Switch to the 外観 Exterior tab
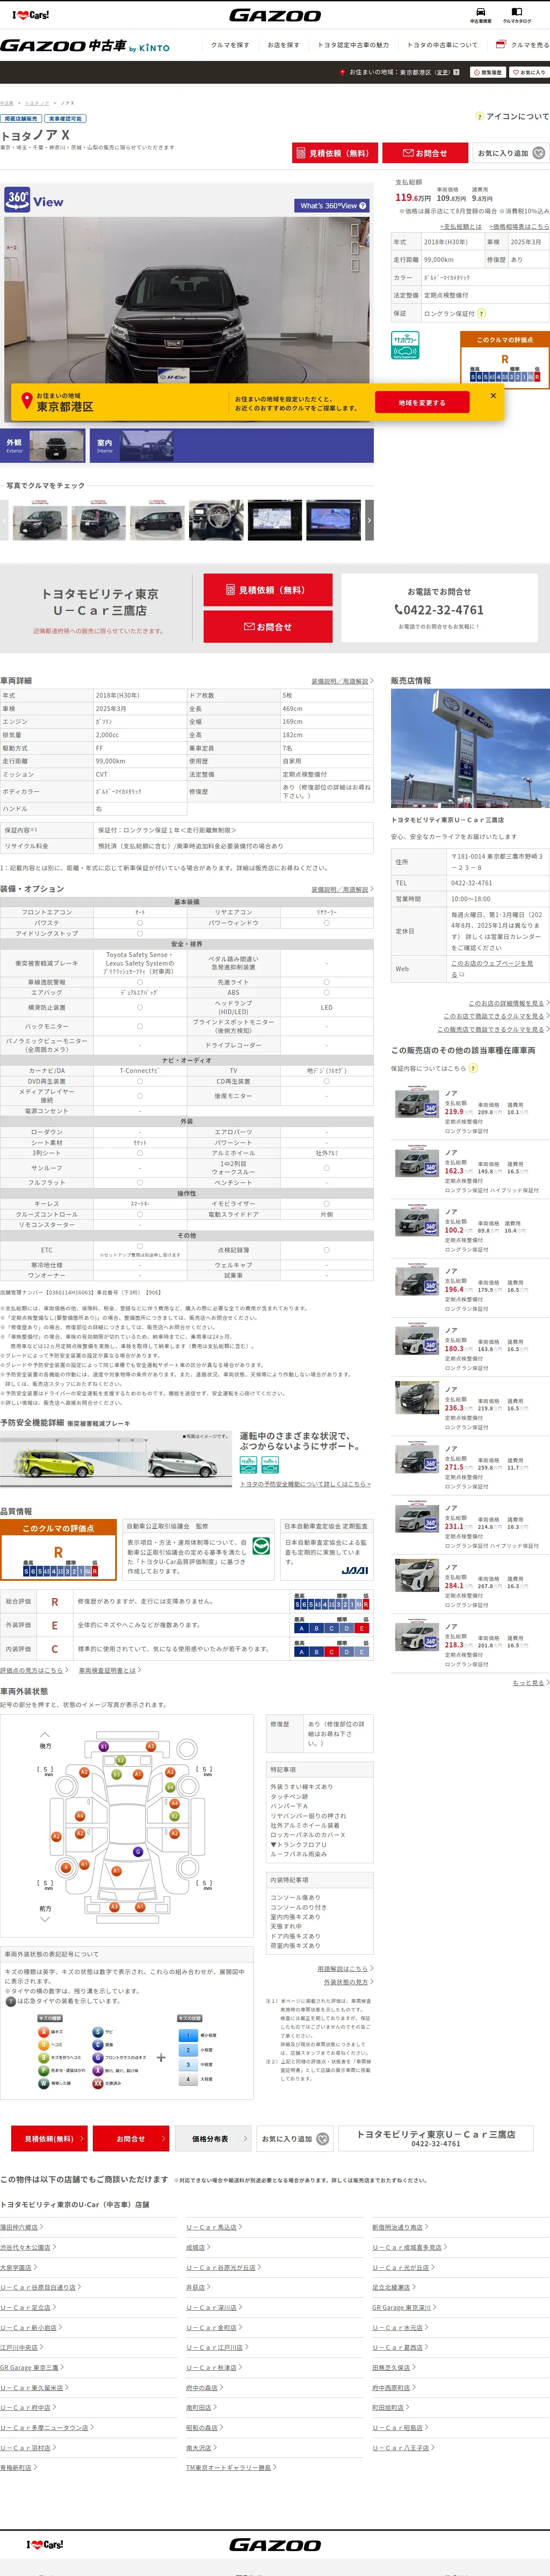This screenshot has height=2576, width=550. click(x=43, y=446)
